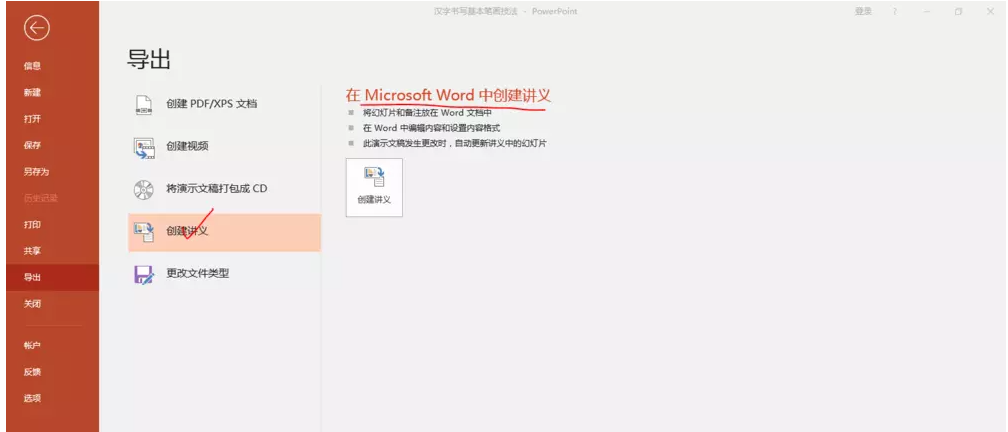
Task: Click text 在 Word 中编辑内容和设置内容格式
Action: tap(431, 128)
